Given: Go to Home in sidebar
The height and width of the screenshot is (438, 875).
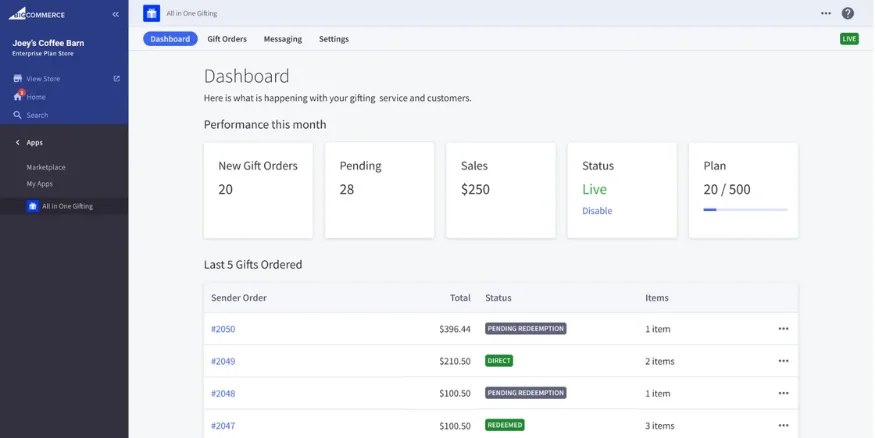Looking at the screenshot, I should (36, 97).
